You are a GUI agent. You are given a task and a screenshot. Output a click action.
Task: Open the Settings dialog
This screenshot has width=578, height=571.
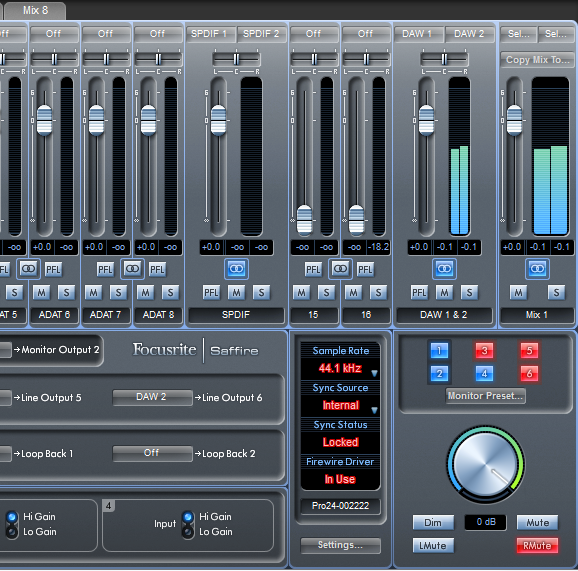point(340,545)
